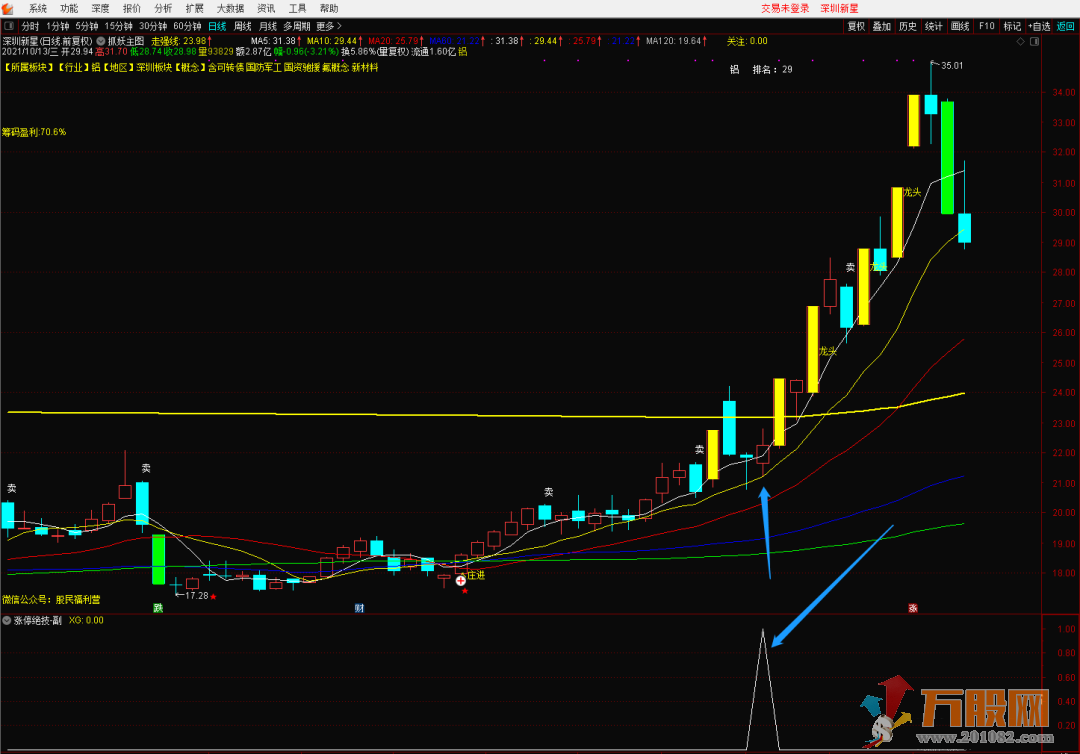The image size is (1080, 754).
Task: Open the F10 company info
Action: click(986, 26)
